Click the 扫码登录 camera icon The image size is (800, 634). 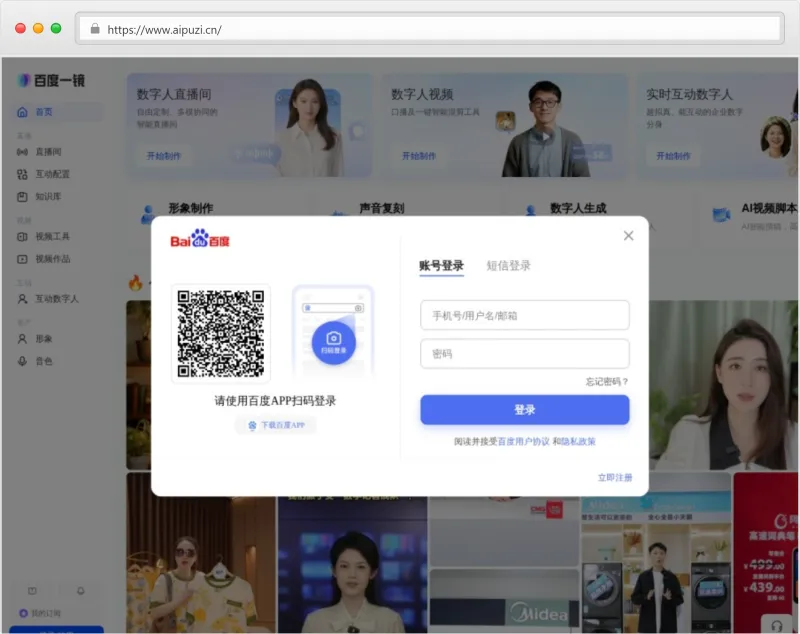click(334, 342)
